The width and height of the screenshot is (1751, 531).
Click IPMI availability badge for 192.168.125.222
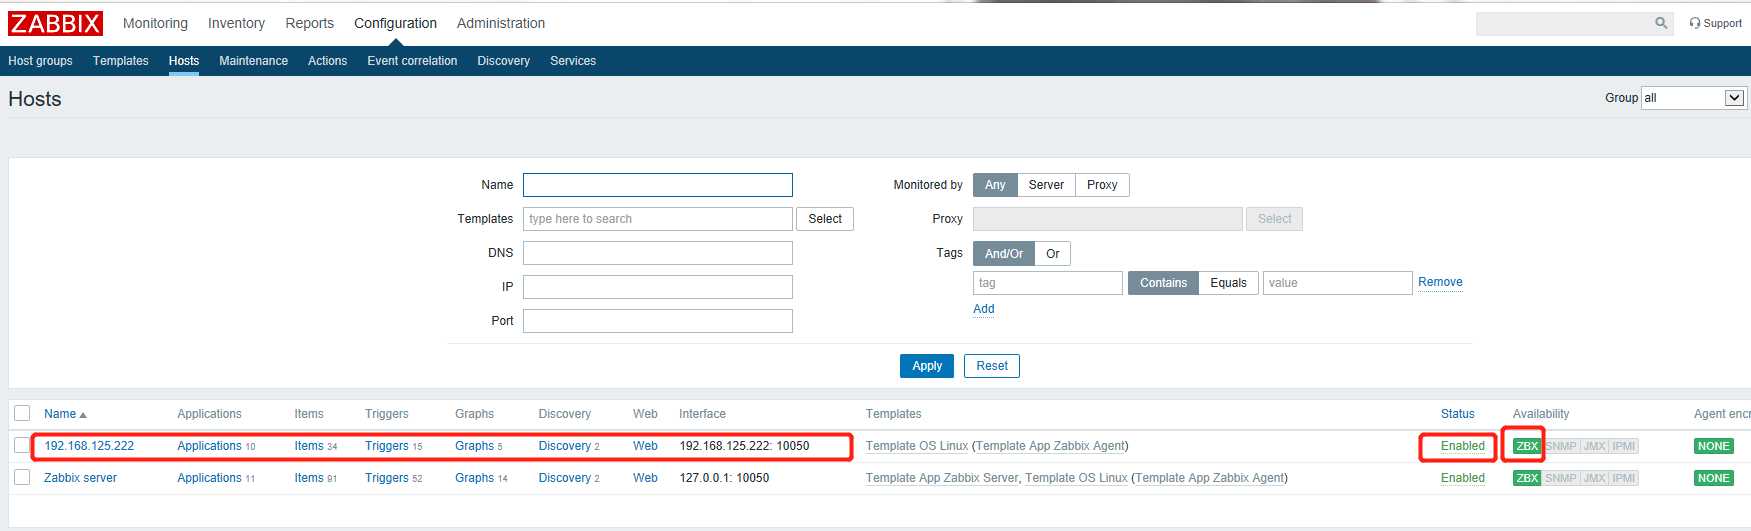pos(1624,446)
